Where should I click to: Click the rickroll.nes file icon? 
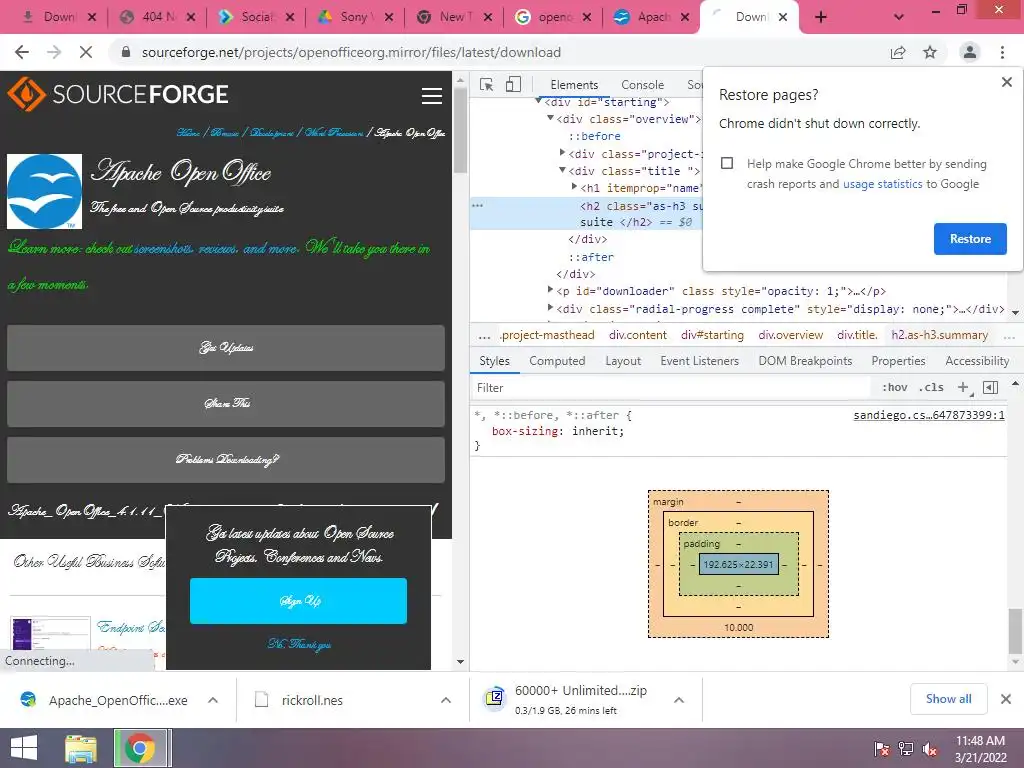click(x=261, y=700)
